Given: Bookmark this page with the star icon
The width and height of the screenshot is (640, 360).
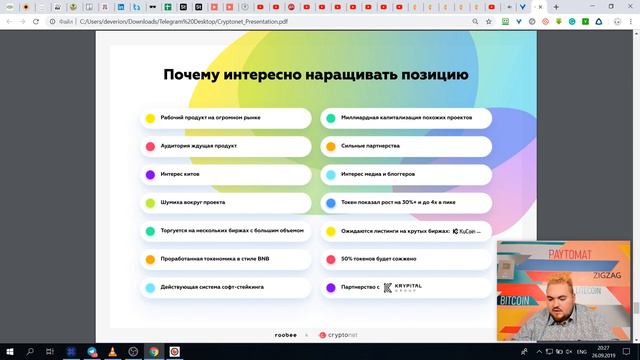Looking at the screenshot, I should [489, 22].
